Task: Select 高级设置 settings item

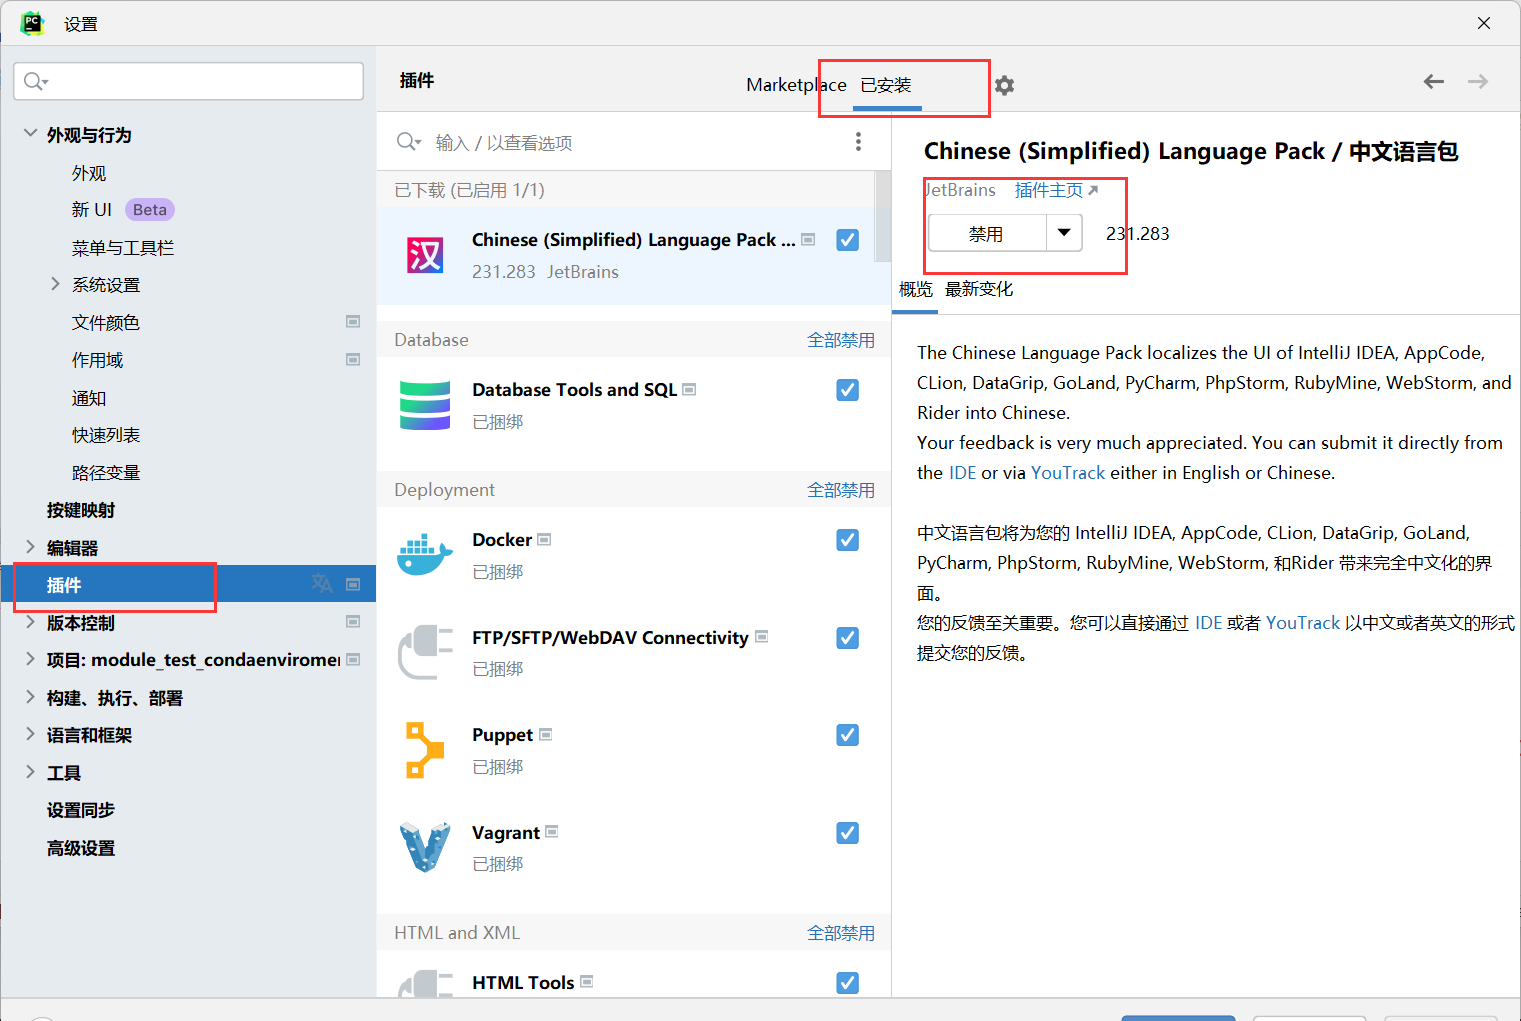Action: (x=81, y=848)
